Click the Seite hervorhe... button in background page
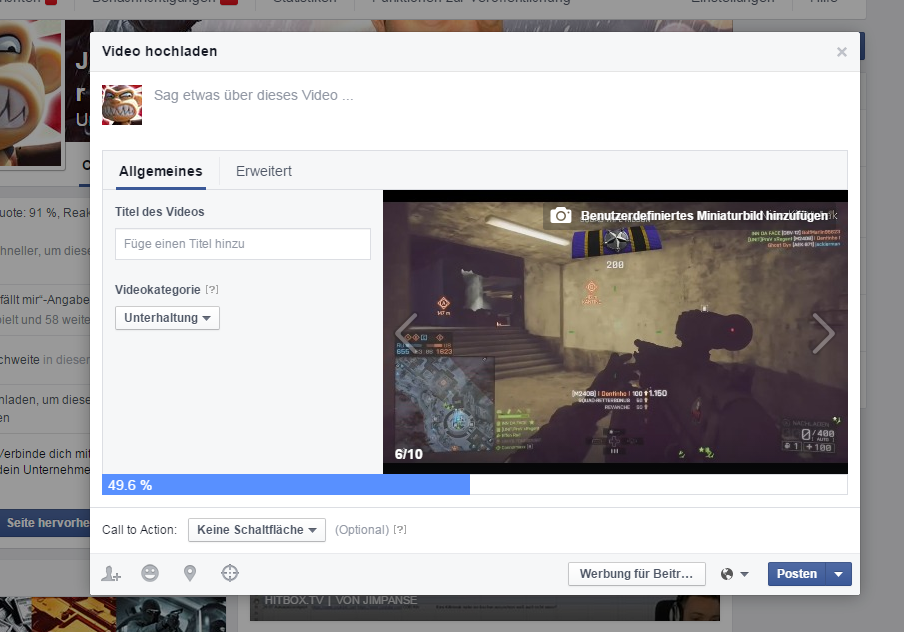 (45, 523)
